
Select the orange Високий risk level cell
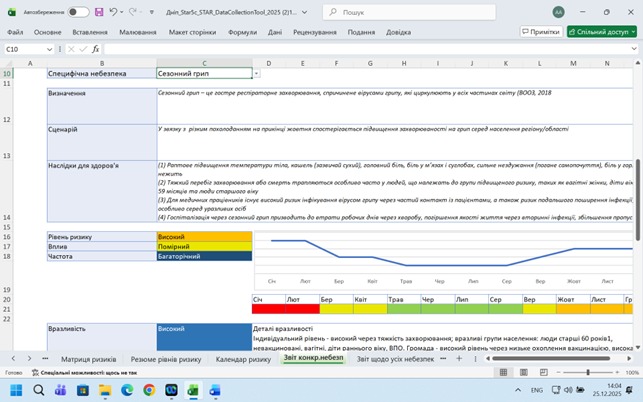pos(204,236)
